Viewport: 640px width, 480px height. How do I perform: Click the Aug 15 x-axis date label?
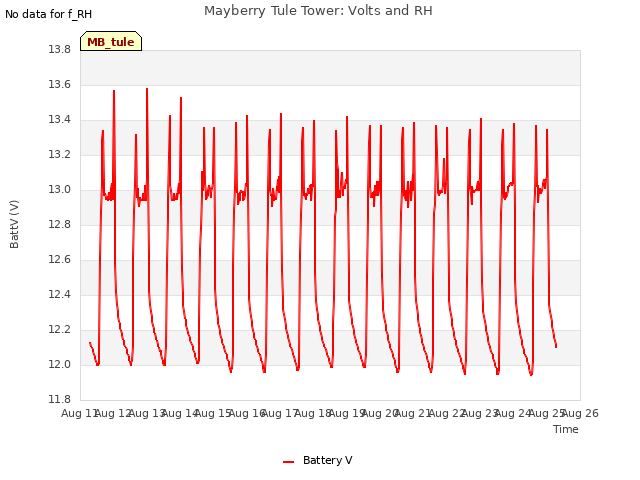pos(213,413)
